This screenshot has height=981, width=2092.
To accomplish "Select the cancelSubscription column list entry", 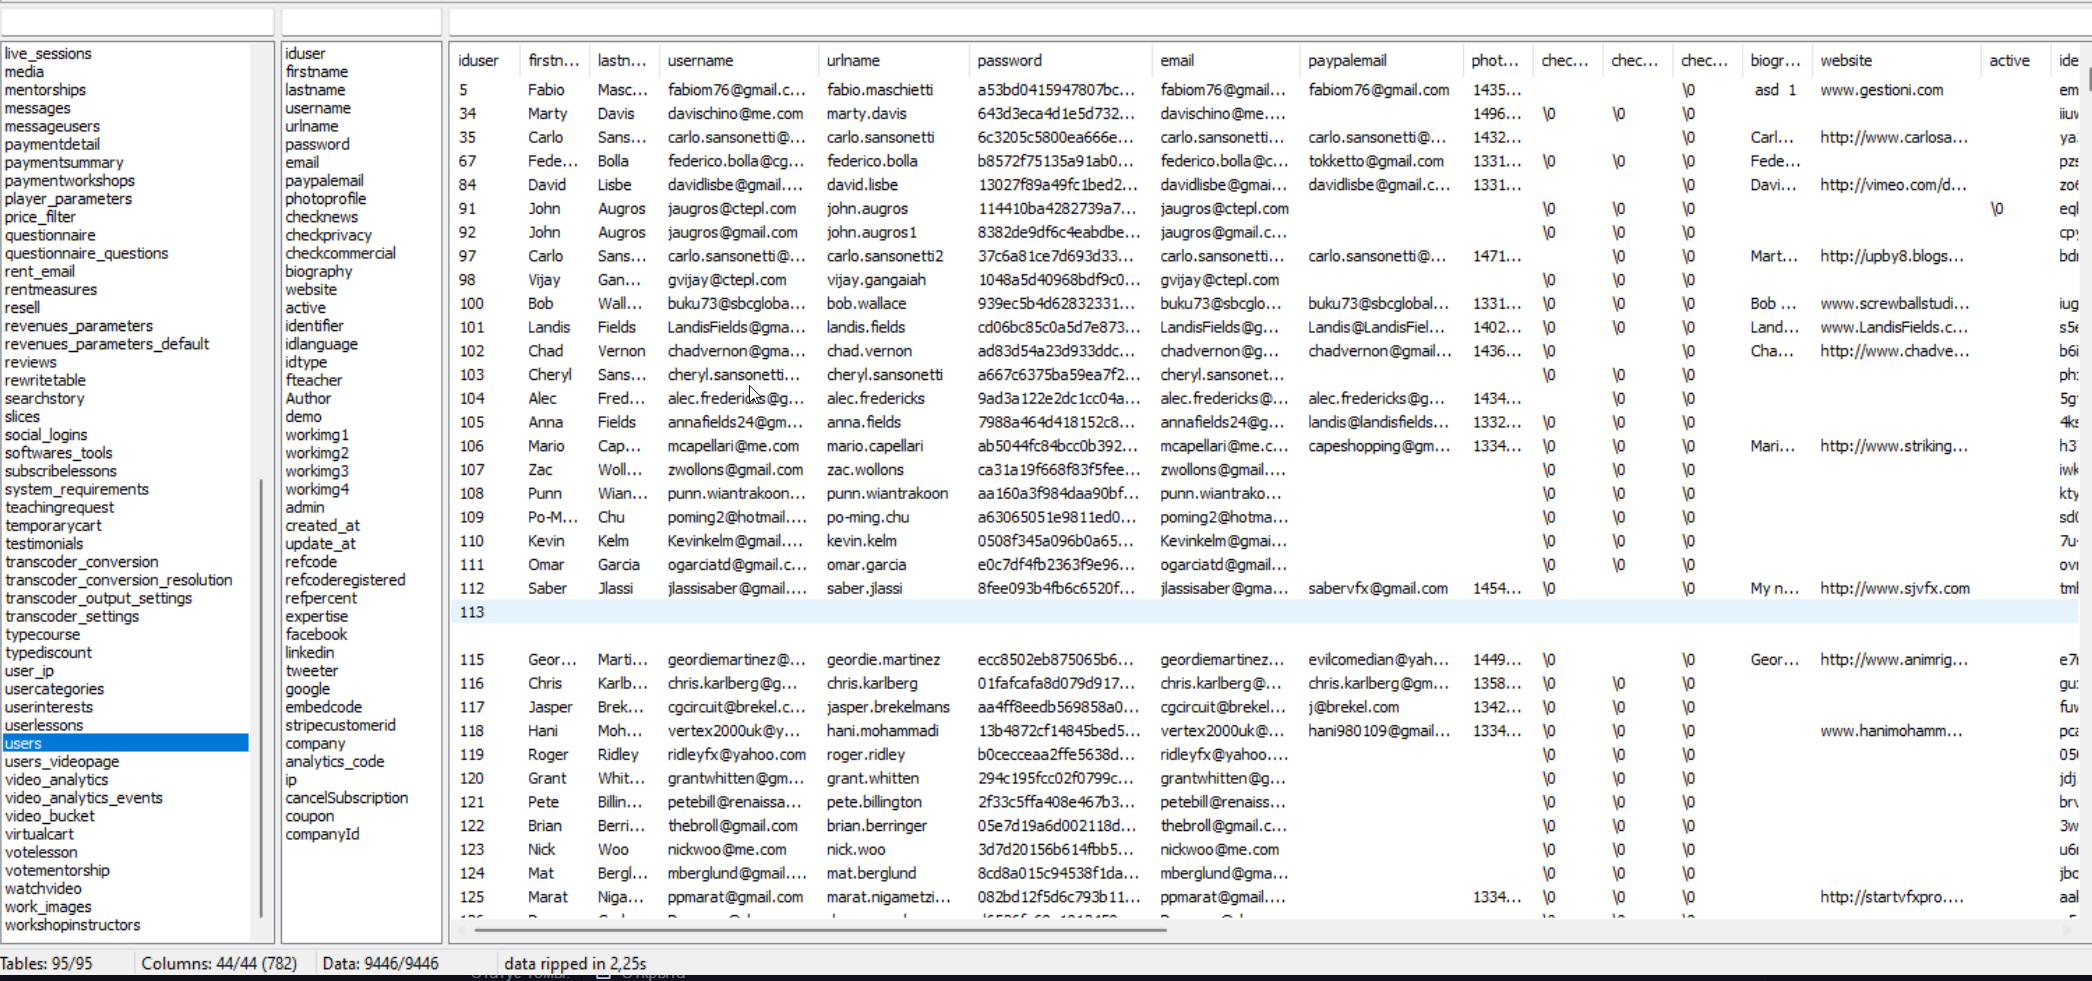I will (346, 798).
